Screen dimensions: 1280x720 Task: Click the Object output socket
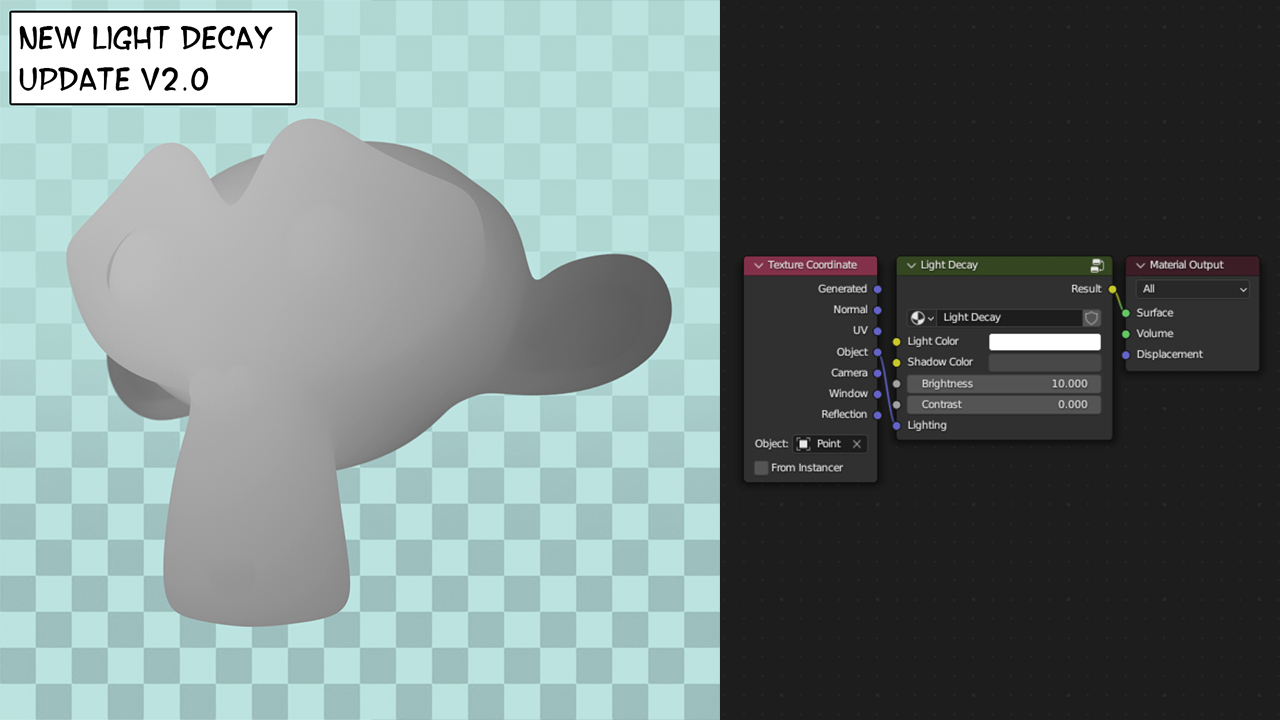pyautogui.click(x=877, y=352)
